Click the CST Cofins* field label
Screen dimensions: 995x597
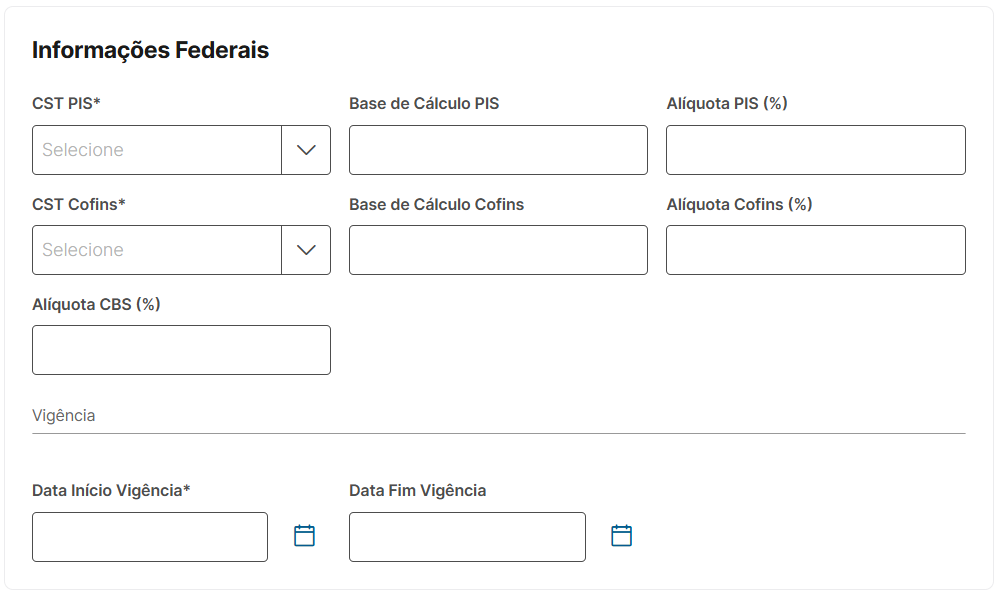tap(79, 204)
